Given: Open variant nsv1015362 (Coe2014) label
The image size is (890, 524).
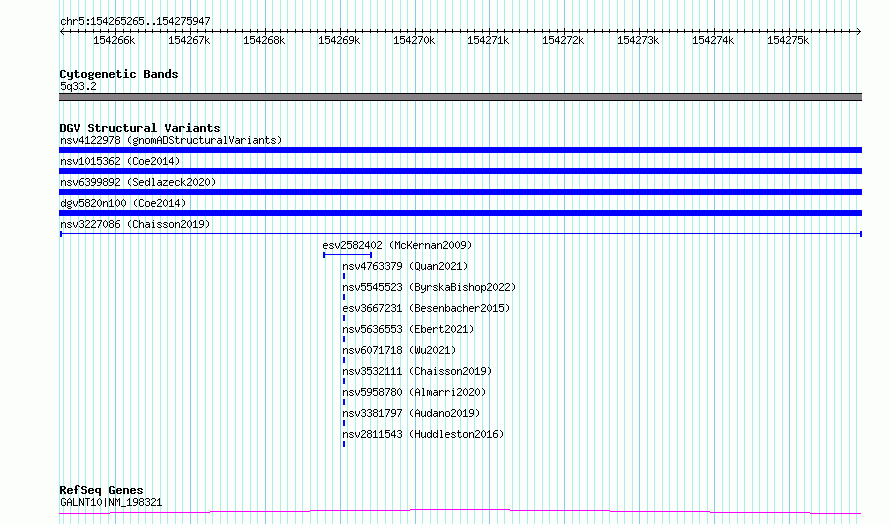Looking at the screenshot, I should point(120,161).
